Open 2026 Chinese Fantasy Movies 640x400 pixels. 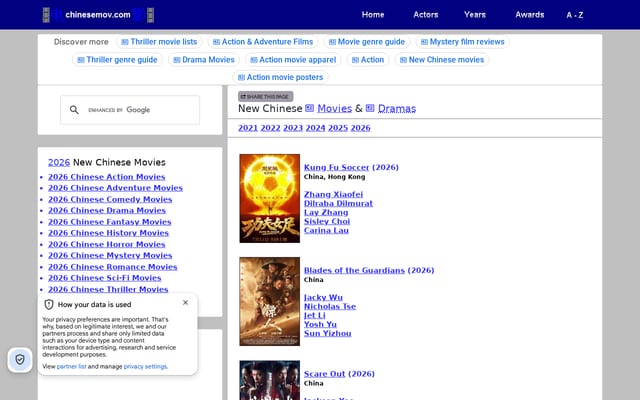point(109,222)
